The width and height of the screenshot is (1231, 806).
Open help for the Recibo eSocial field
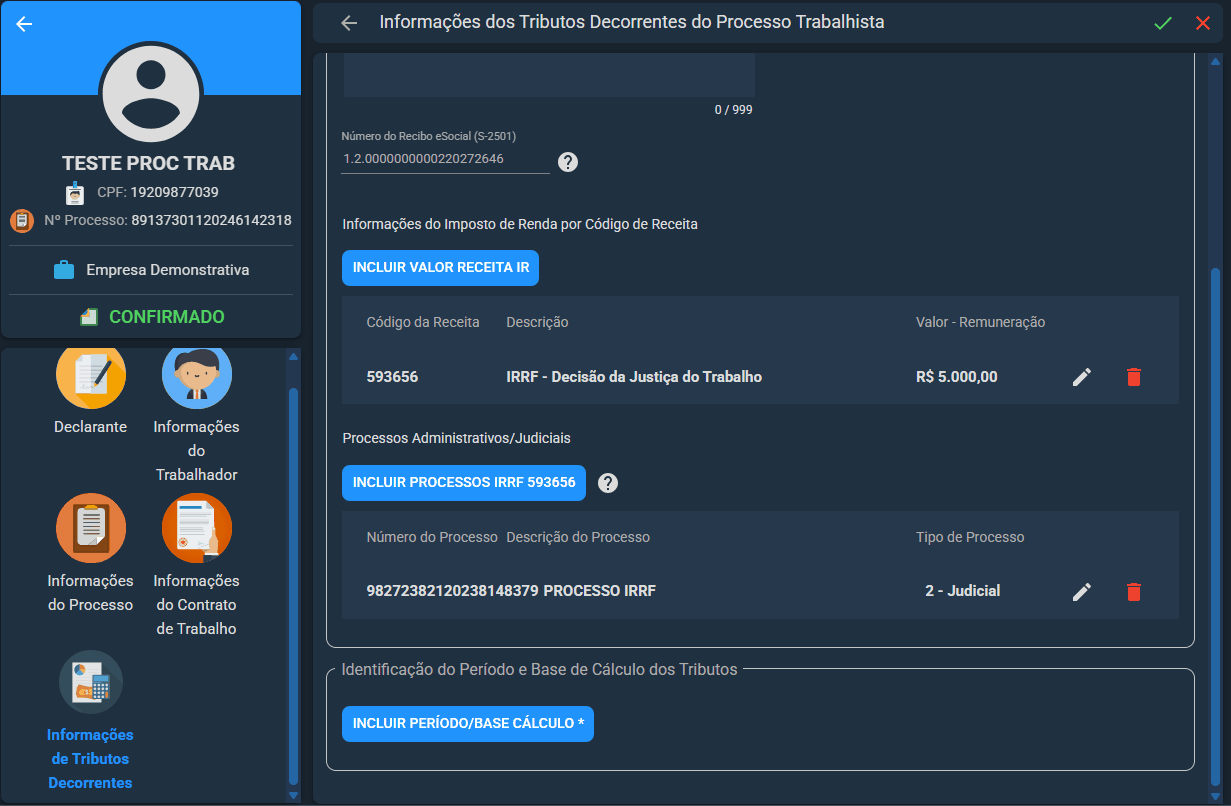(568, 161)
